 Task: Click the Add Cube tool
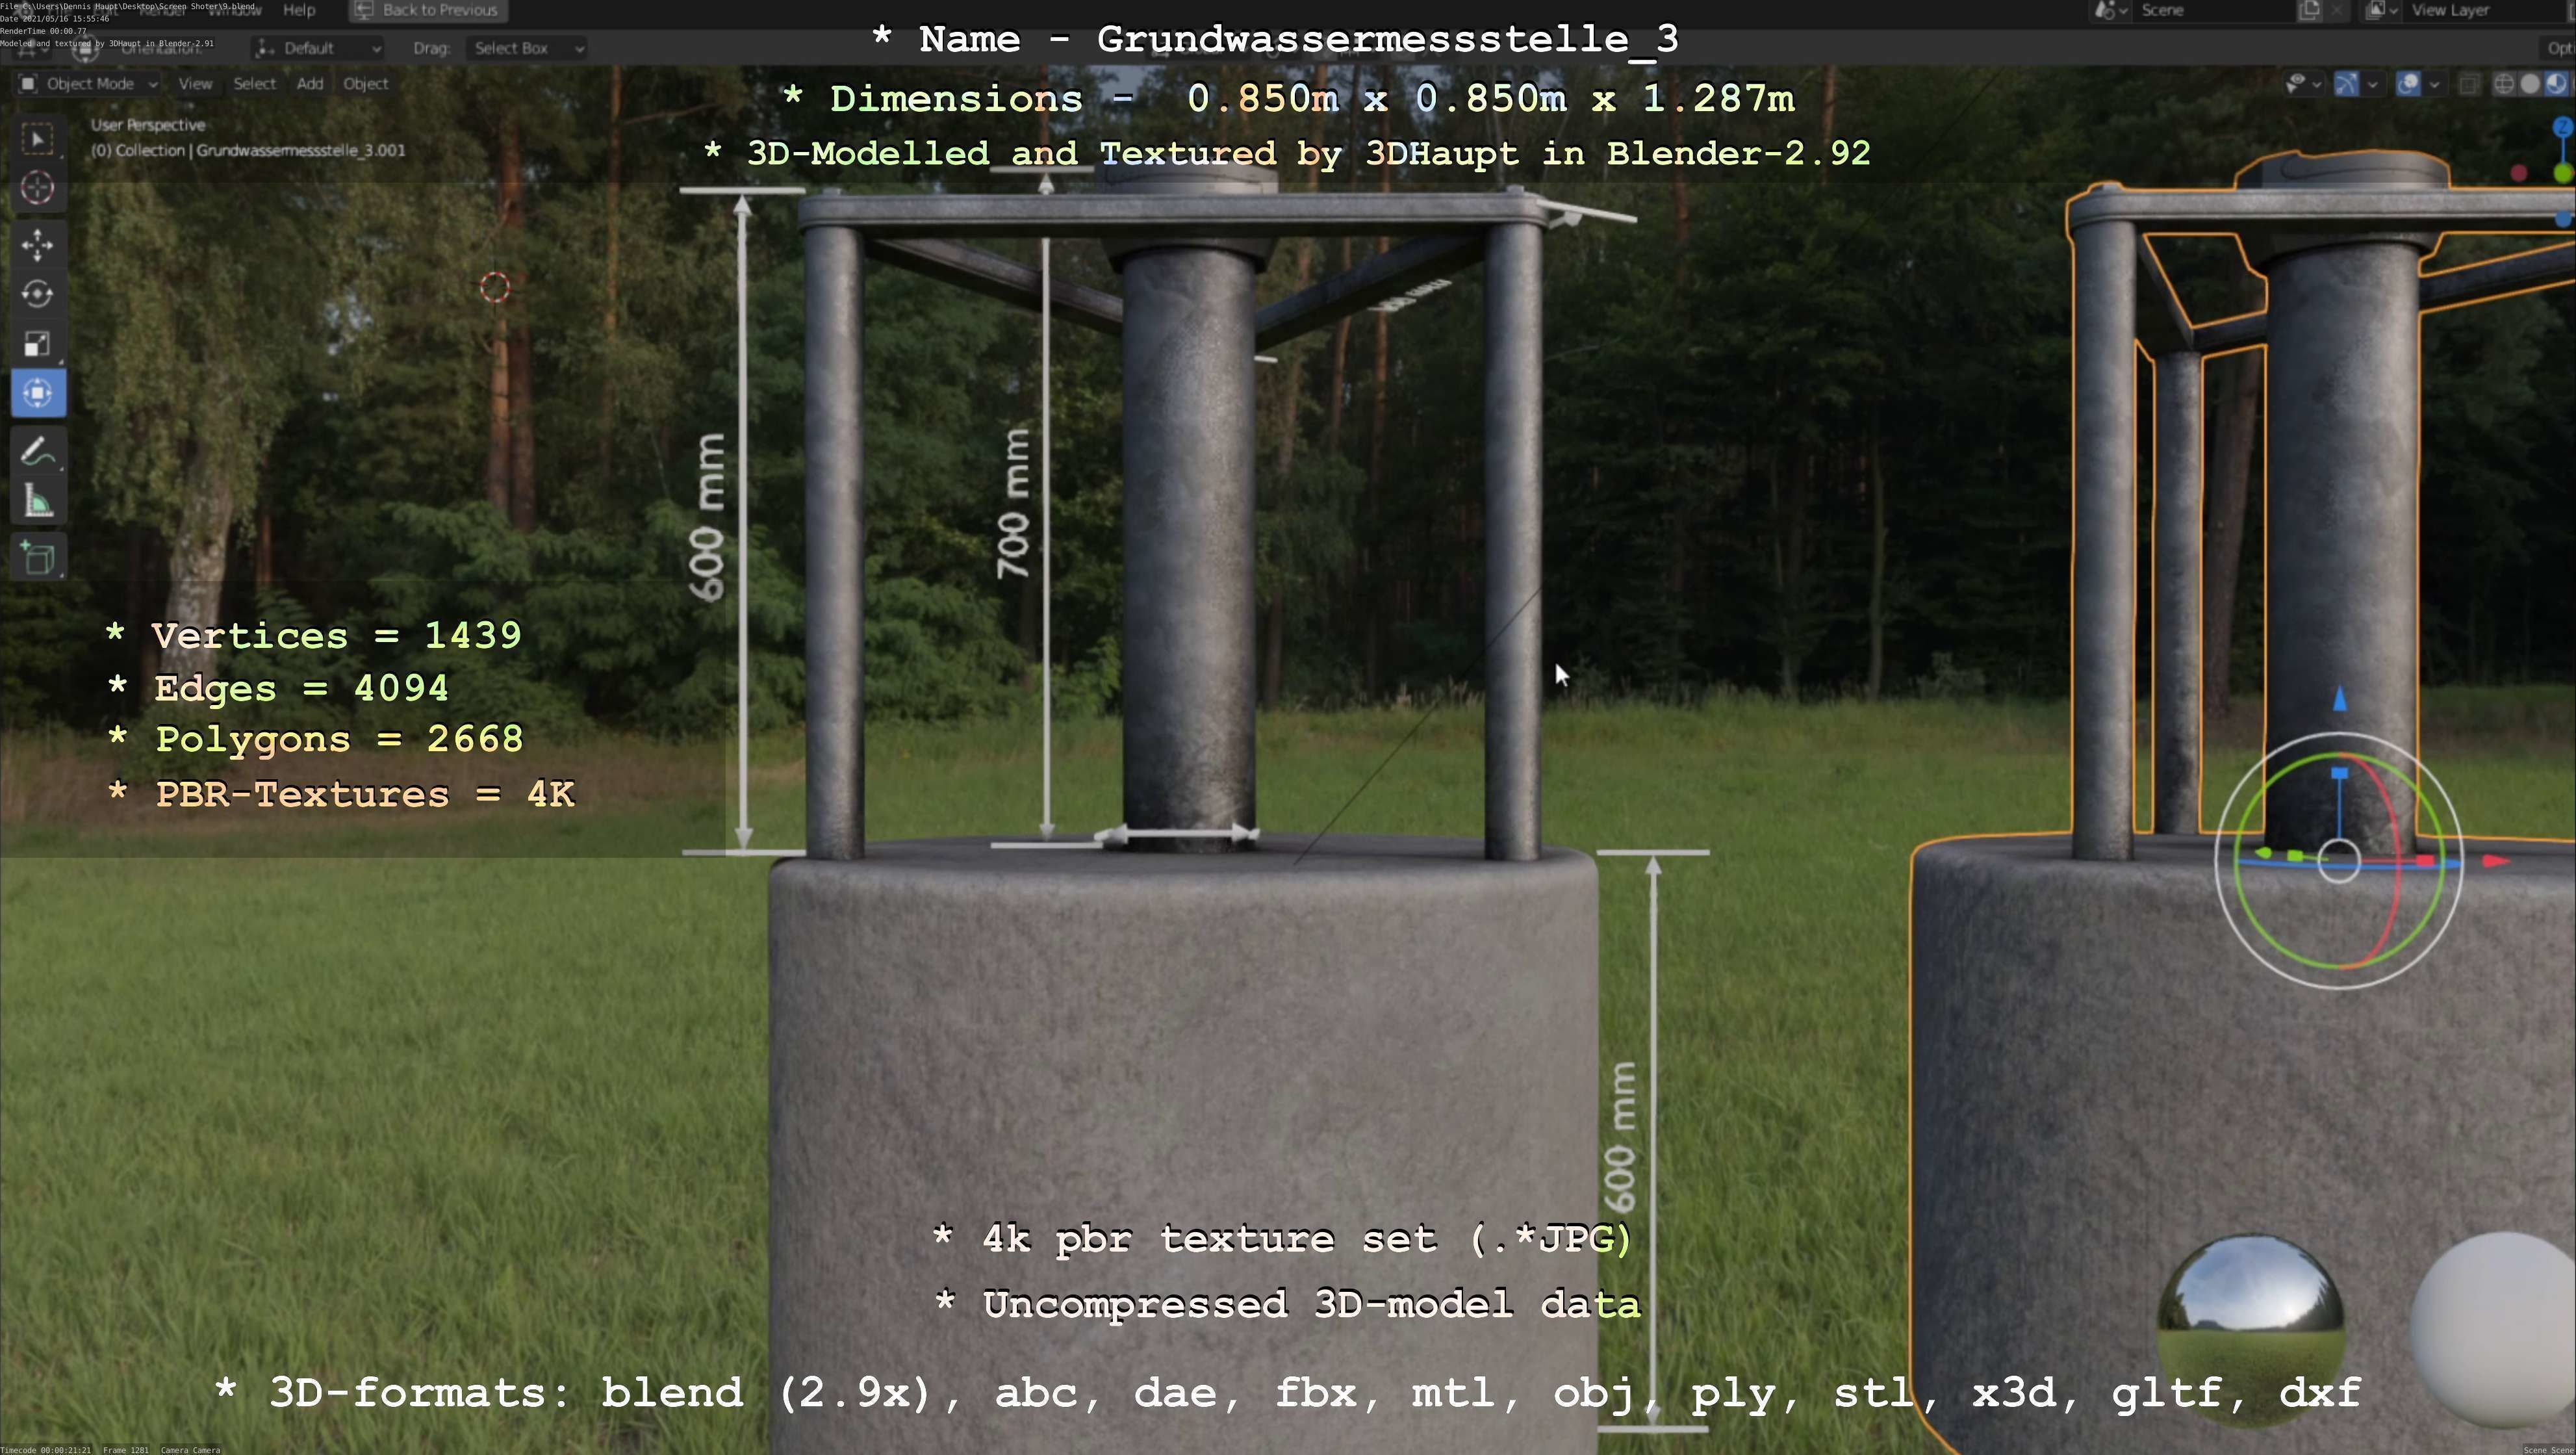click(x=38, y=558)
